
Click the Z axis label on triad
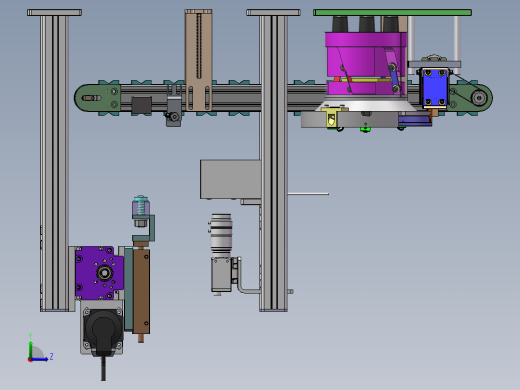click(x=51, y=357)
